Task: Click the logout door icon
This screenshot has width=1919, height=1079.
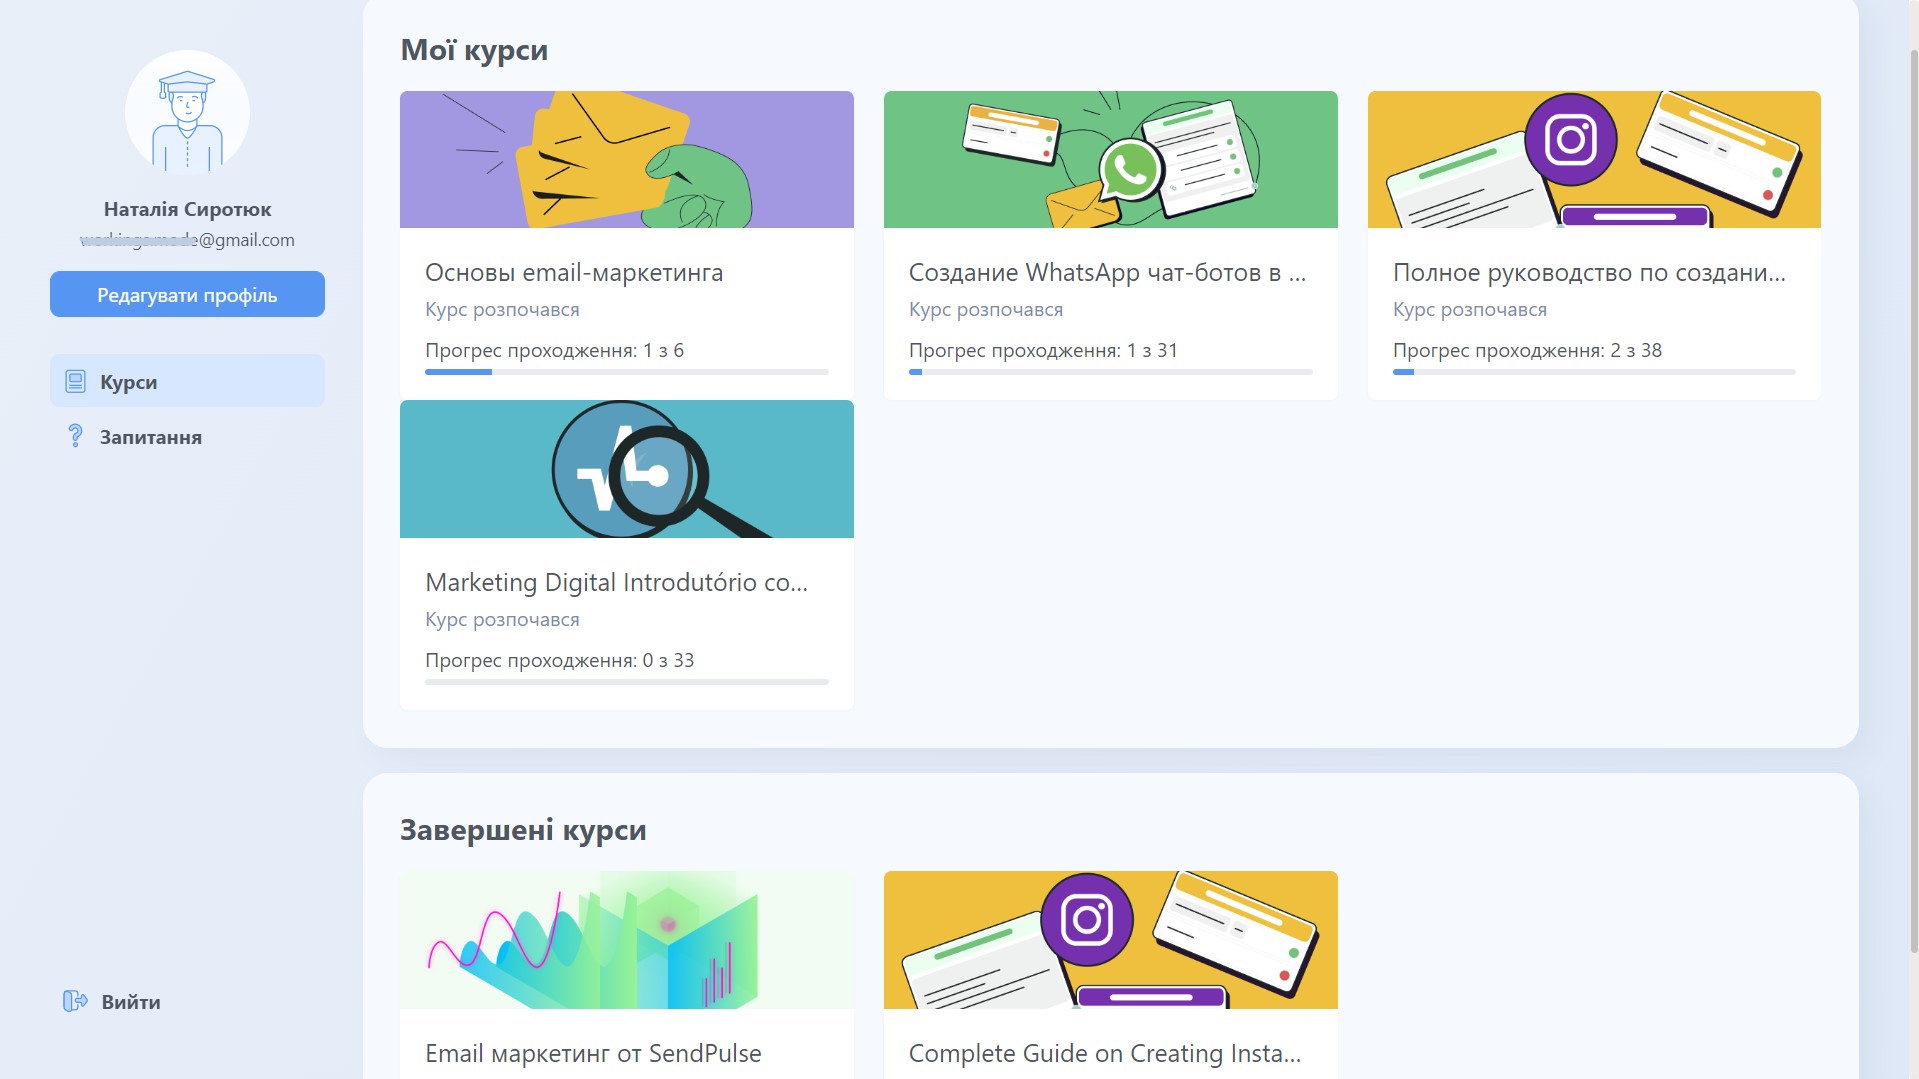Action: (75, 1001)
